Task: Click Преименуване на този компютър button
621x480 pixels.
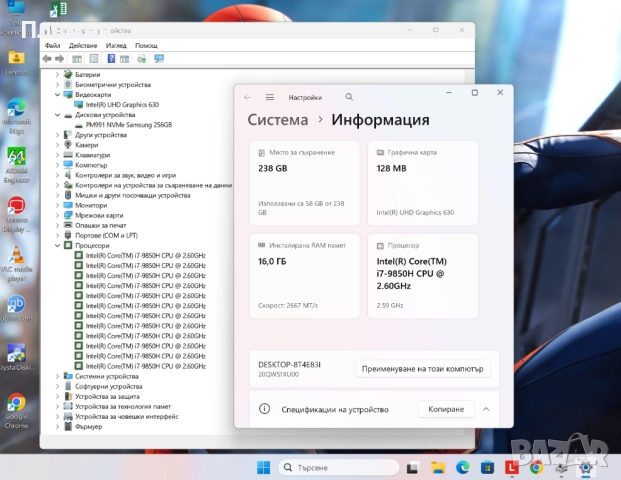Action: (423, 369)
